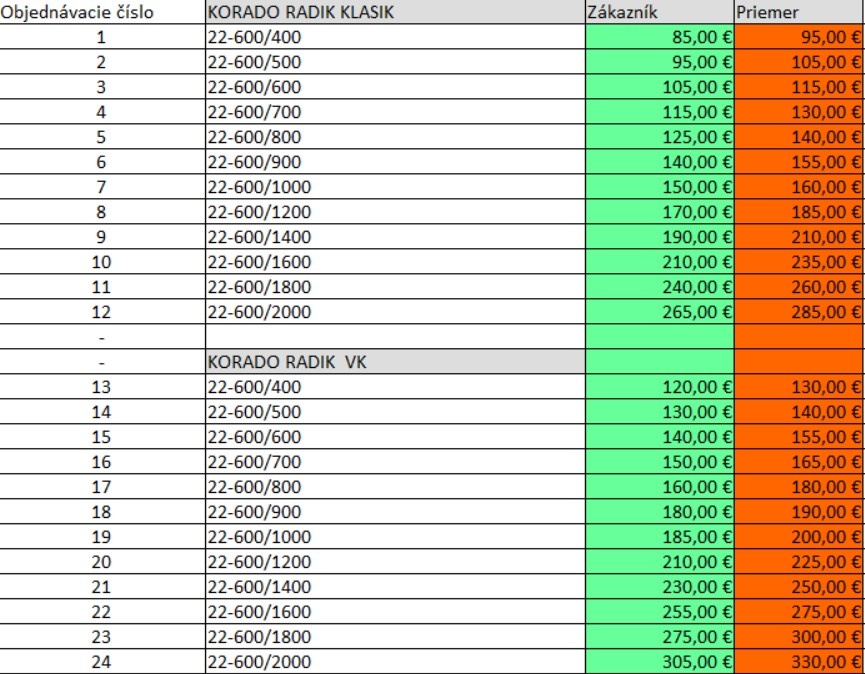Select order number 18 cell
The width and height of the screenshot is (865, 674).
click(102, 512)
